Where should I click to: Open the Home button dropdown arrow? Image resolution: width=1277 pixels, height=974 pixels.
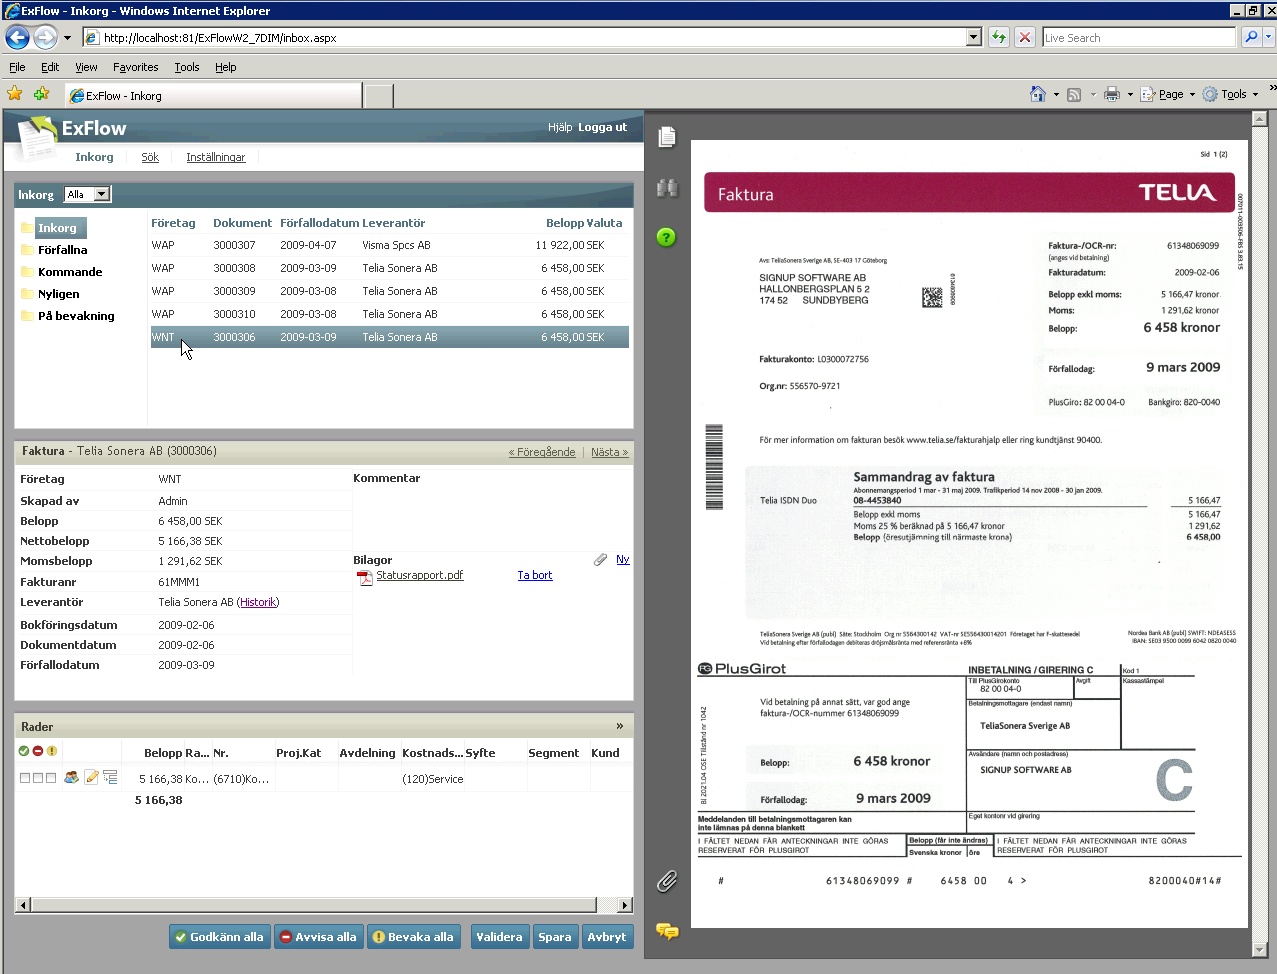pyautogui.click(x=1056, y=94)
